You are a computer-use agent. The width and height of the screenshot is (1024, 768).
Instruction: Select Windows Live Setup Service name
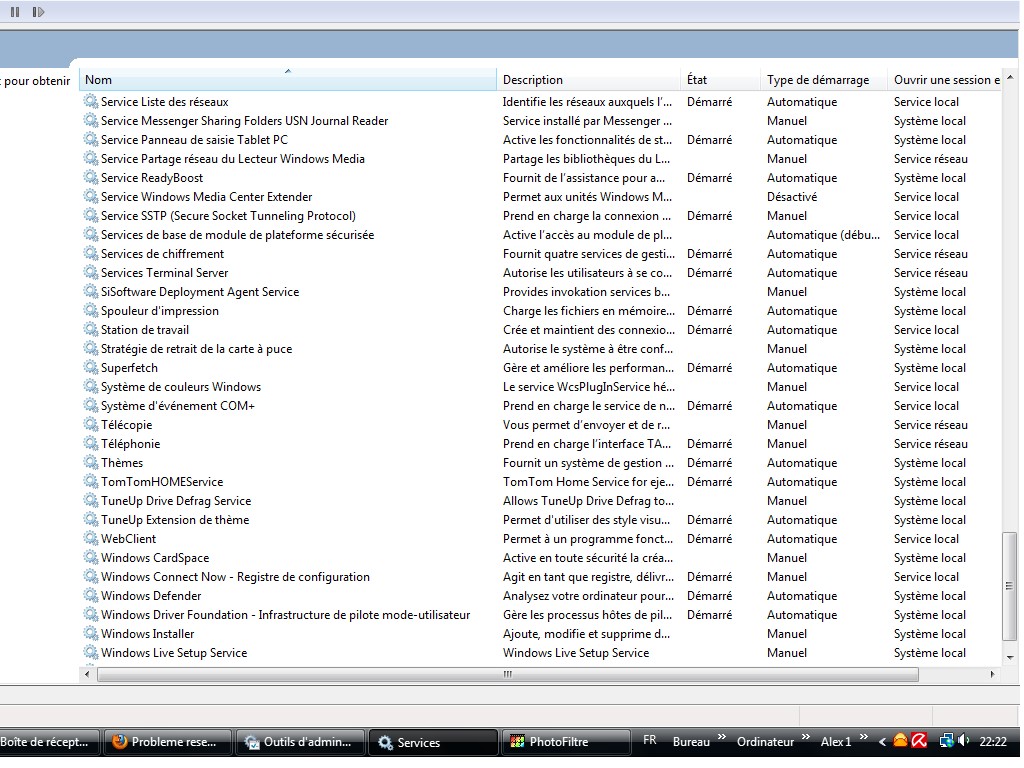(x=174, y=652)
